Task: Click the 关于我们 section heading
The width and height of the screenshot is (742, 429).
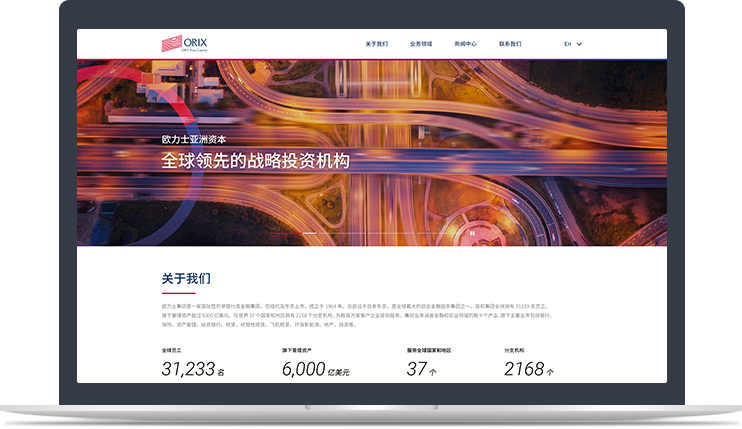Action: tap(186, 279)
